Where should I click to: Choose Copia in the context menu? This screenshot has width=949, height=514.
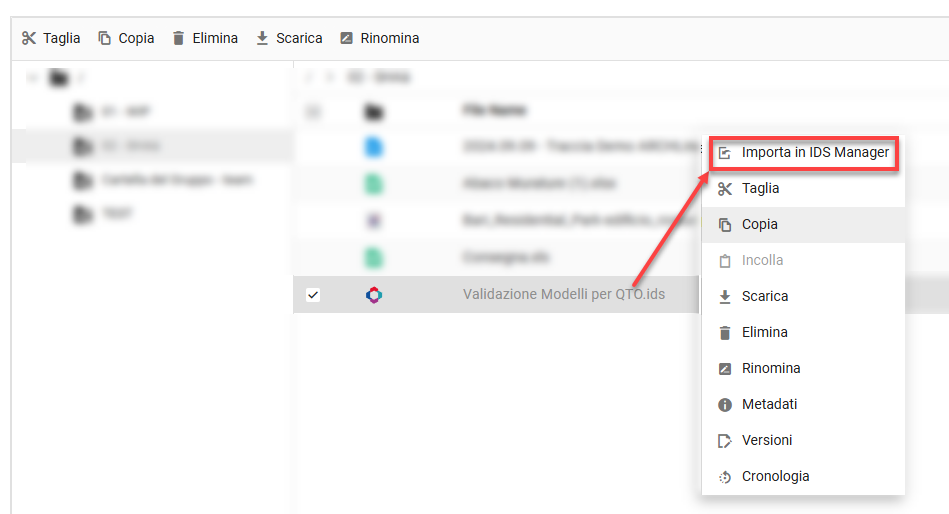coord(760,225)
